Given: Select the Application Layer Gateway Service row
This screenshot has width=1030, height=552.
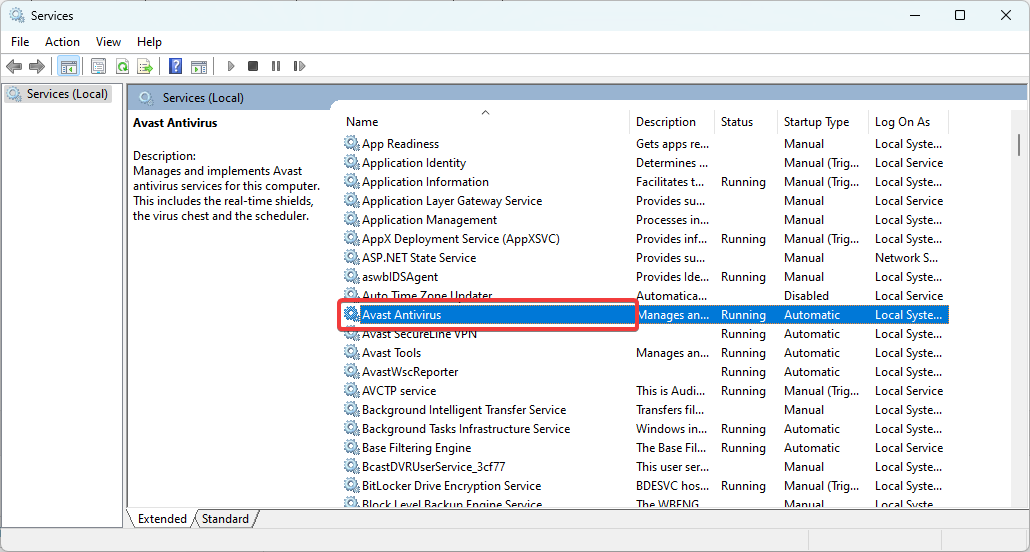Looking at the screenshot, I should (646, 200).
